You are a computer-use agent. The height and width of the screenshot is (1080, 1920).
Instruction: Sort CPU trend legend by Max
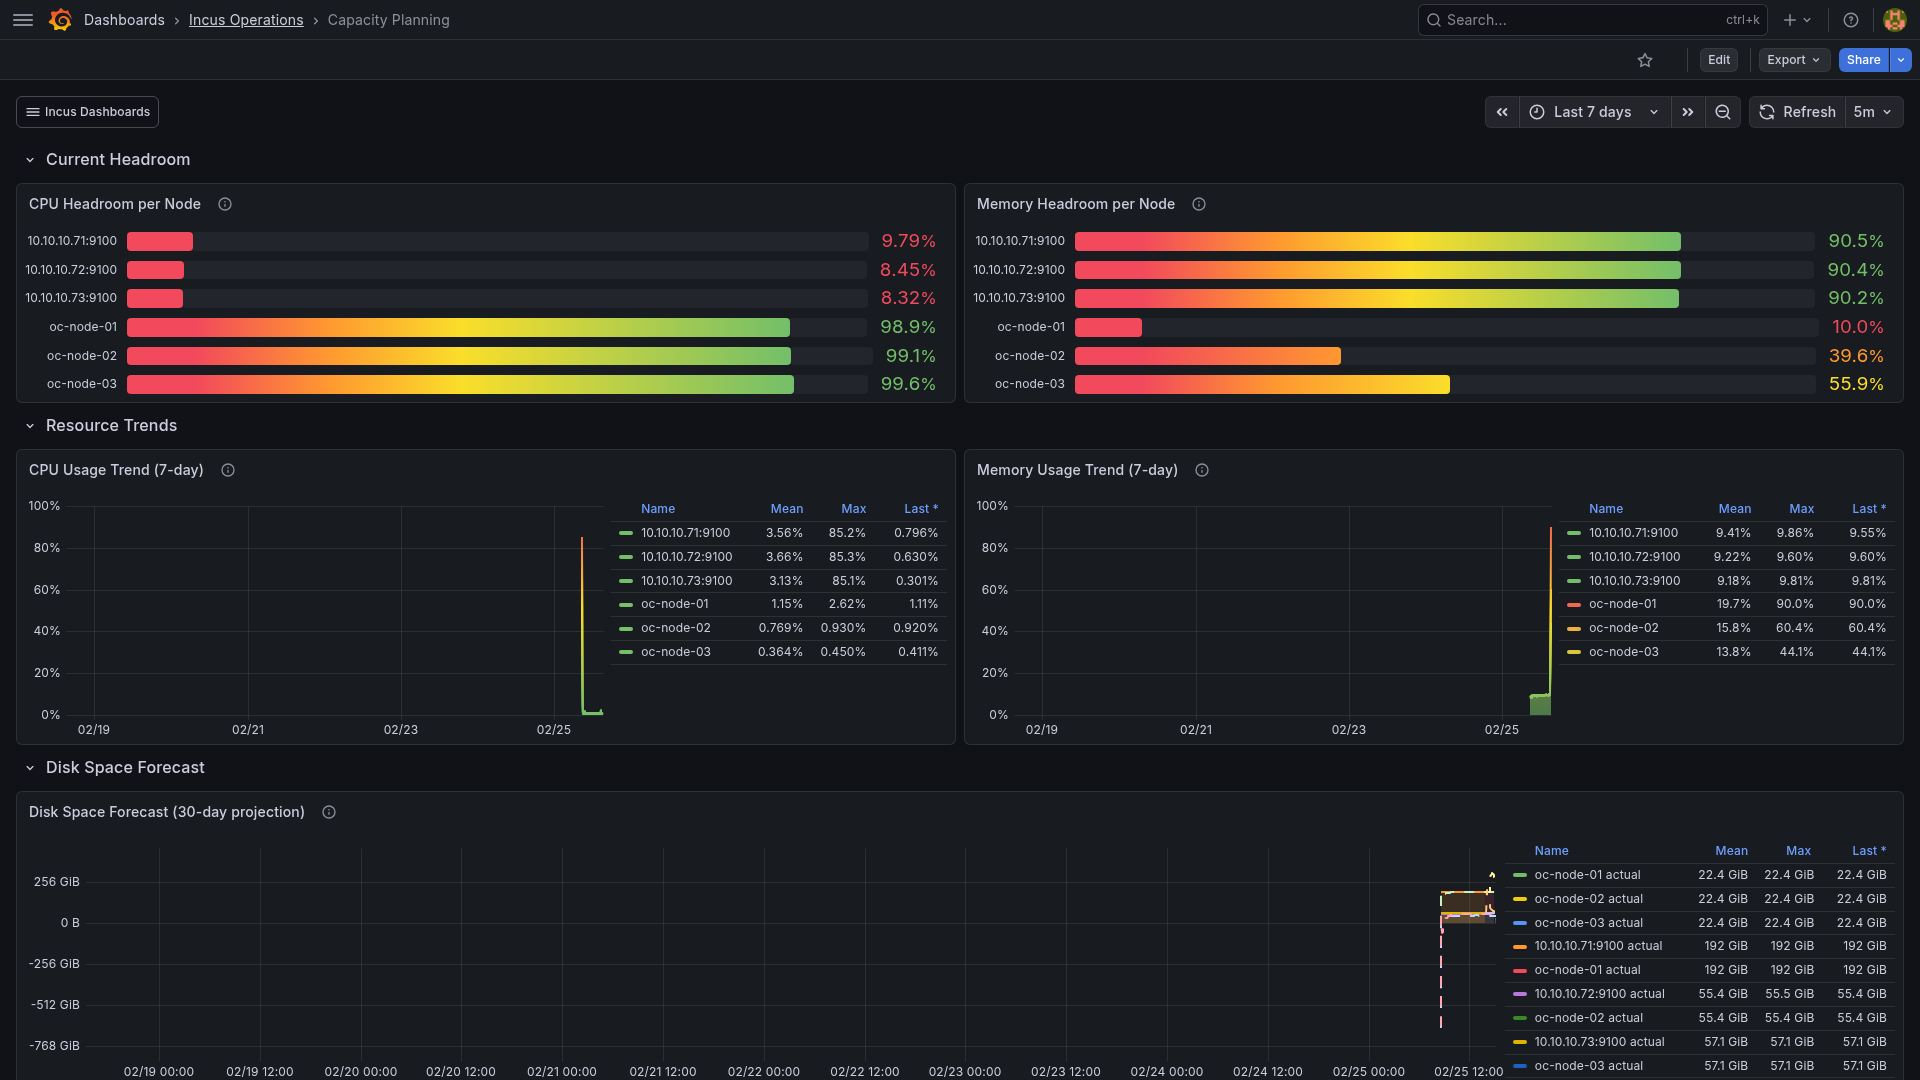click(x=853, y=509)
